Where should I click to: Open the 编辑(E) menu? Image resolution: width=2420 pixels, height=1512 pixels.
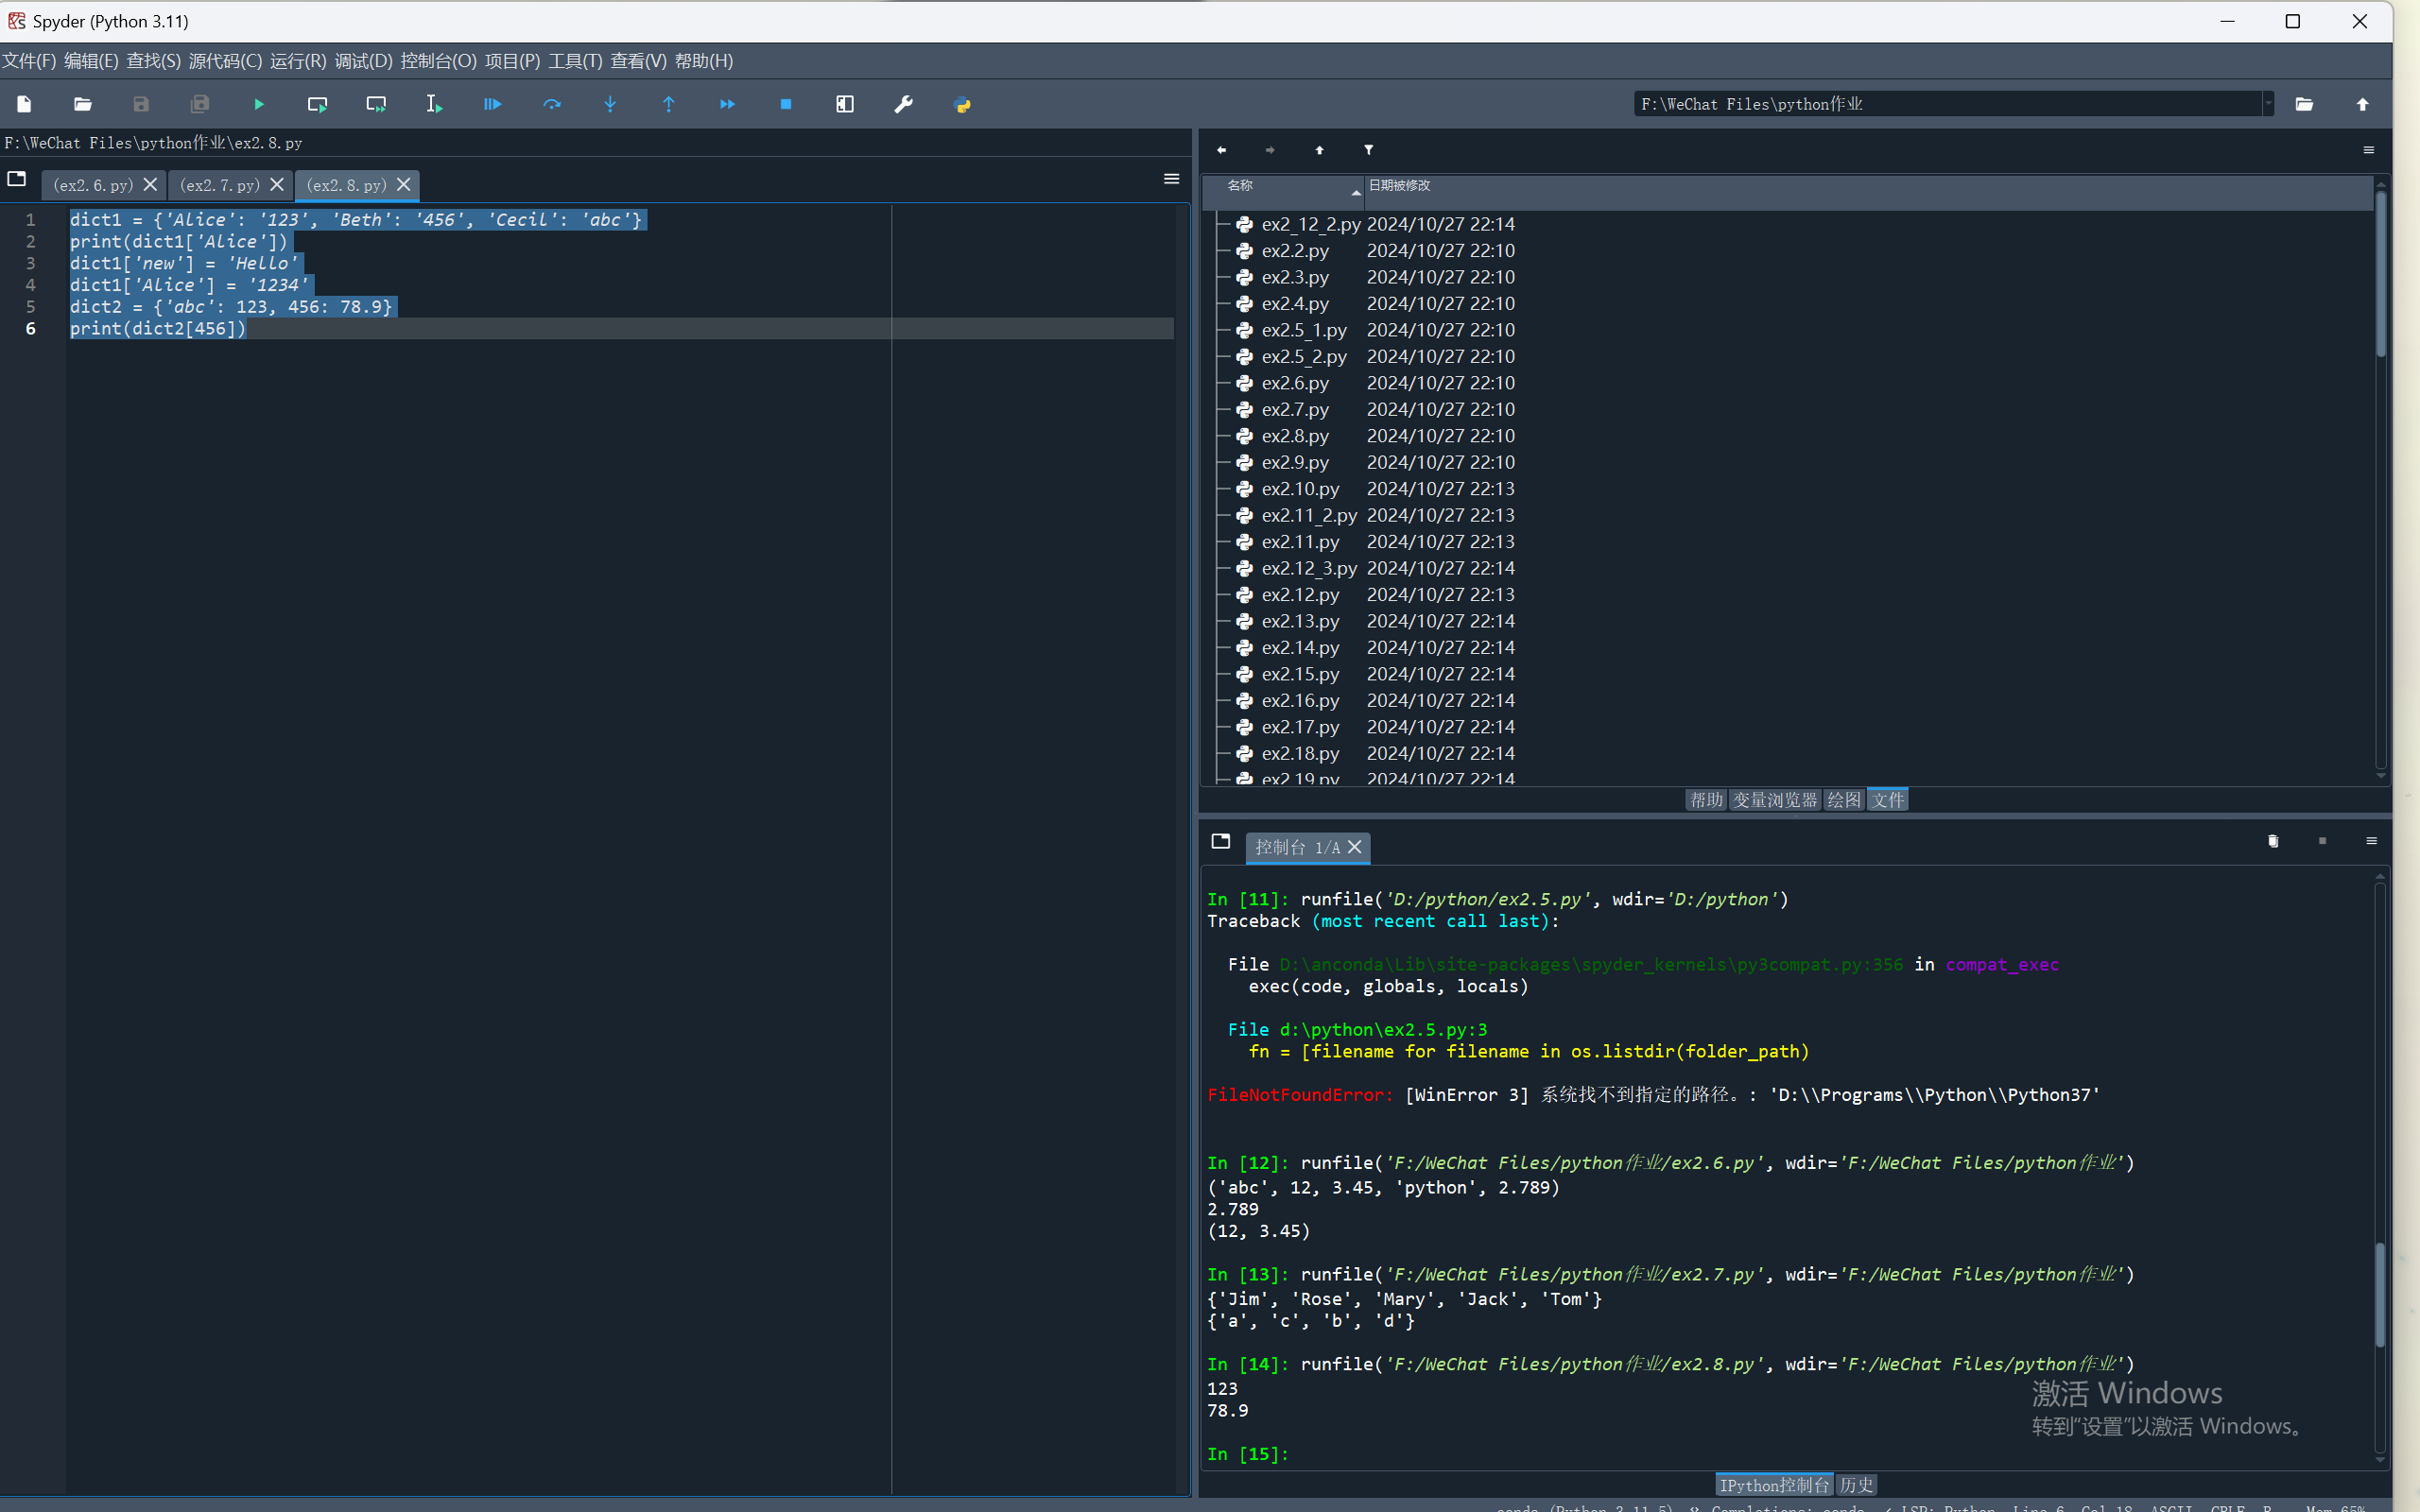click(91, 61)
